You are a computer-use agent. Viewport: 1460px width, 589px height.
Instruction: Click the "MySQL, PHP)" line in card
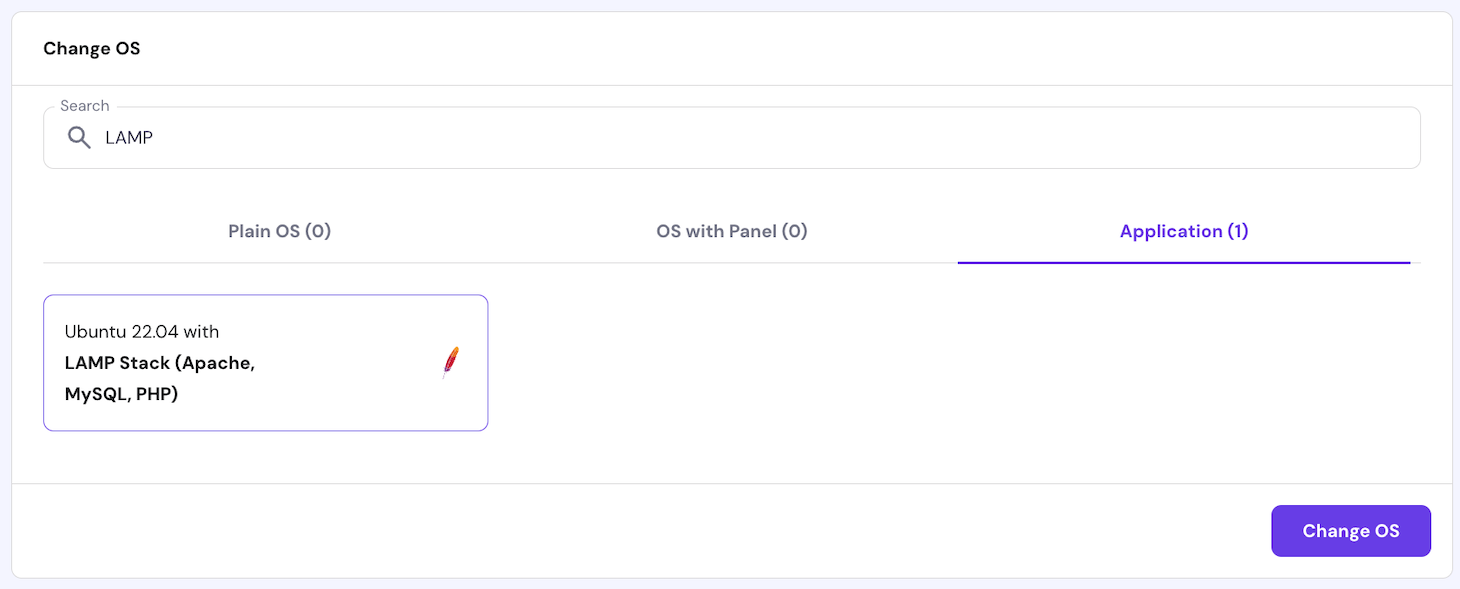click(x=121, y=394)
